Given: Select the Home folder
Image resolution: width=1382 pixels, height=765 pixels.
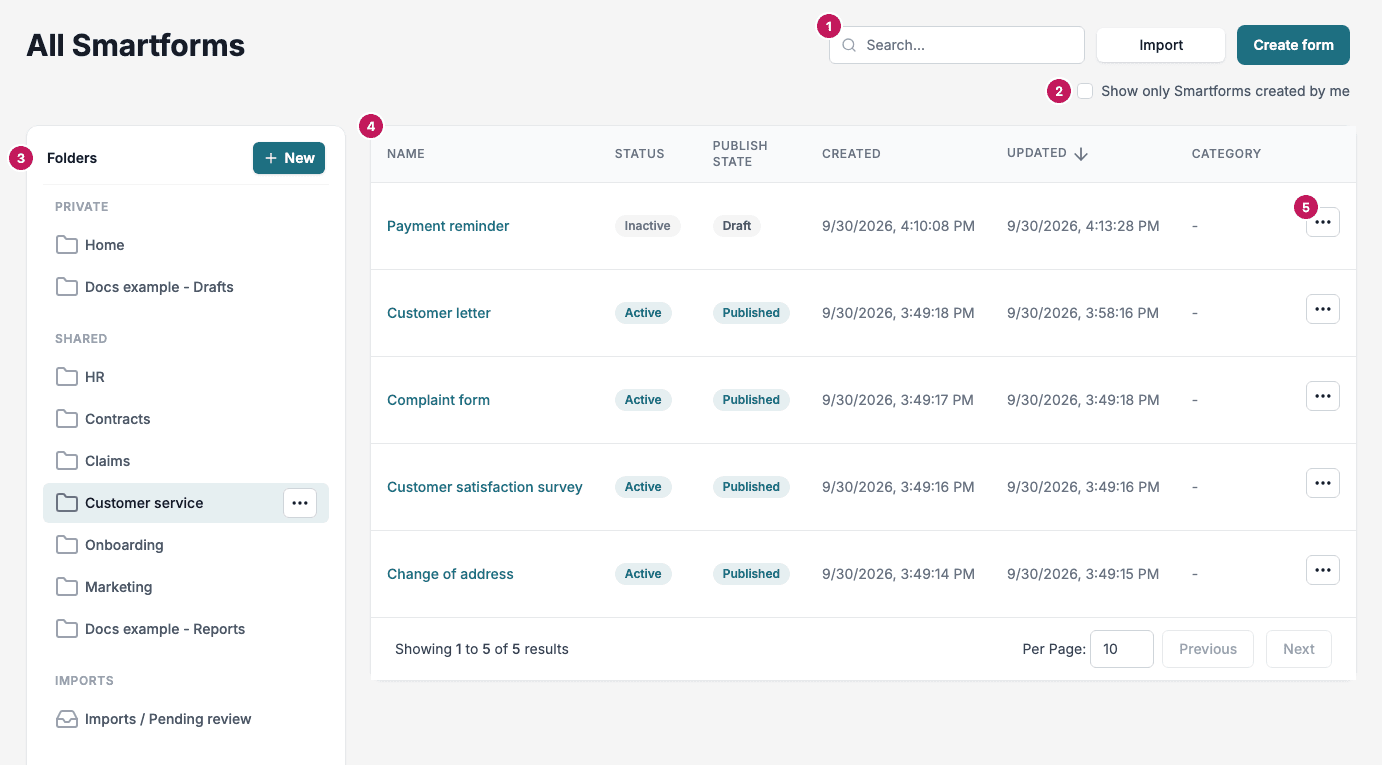Looking at the screenshot, I should [x=186, y=245].
